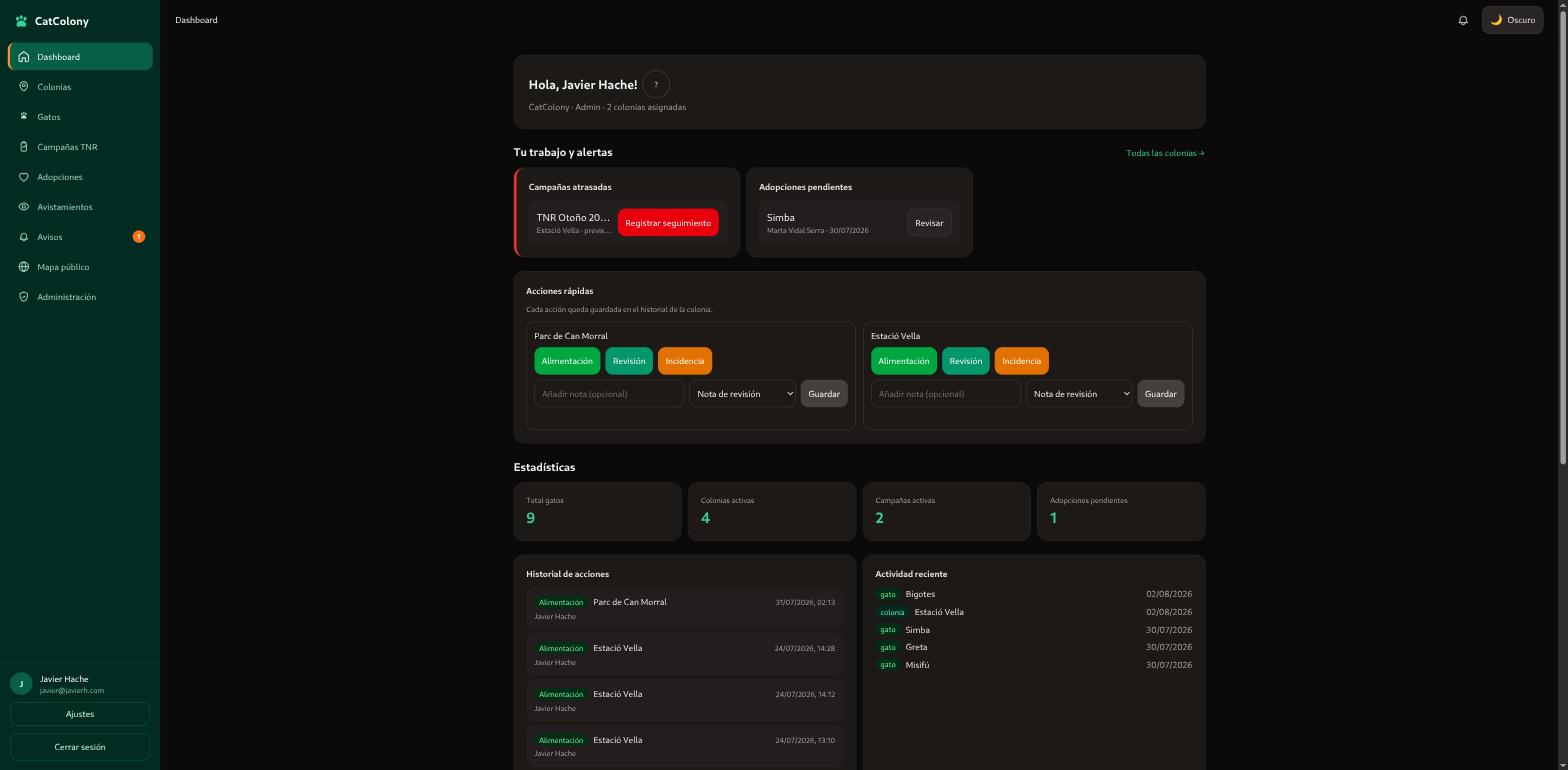Open Campañas TNR in the sidebar
Image resolution: width=1568 pixels, height=770 pixels.
coord(80,147)
